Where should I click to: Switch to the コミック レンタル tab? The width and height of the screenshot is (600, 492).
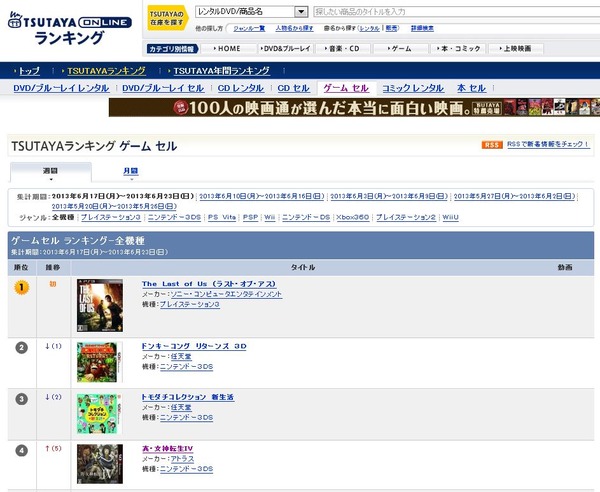tap(413, 88)
